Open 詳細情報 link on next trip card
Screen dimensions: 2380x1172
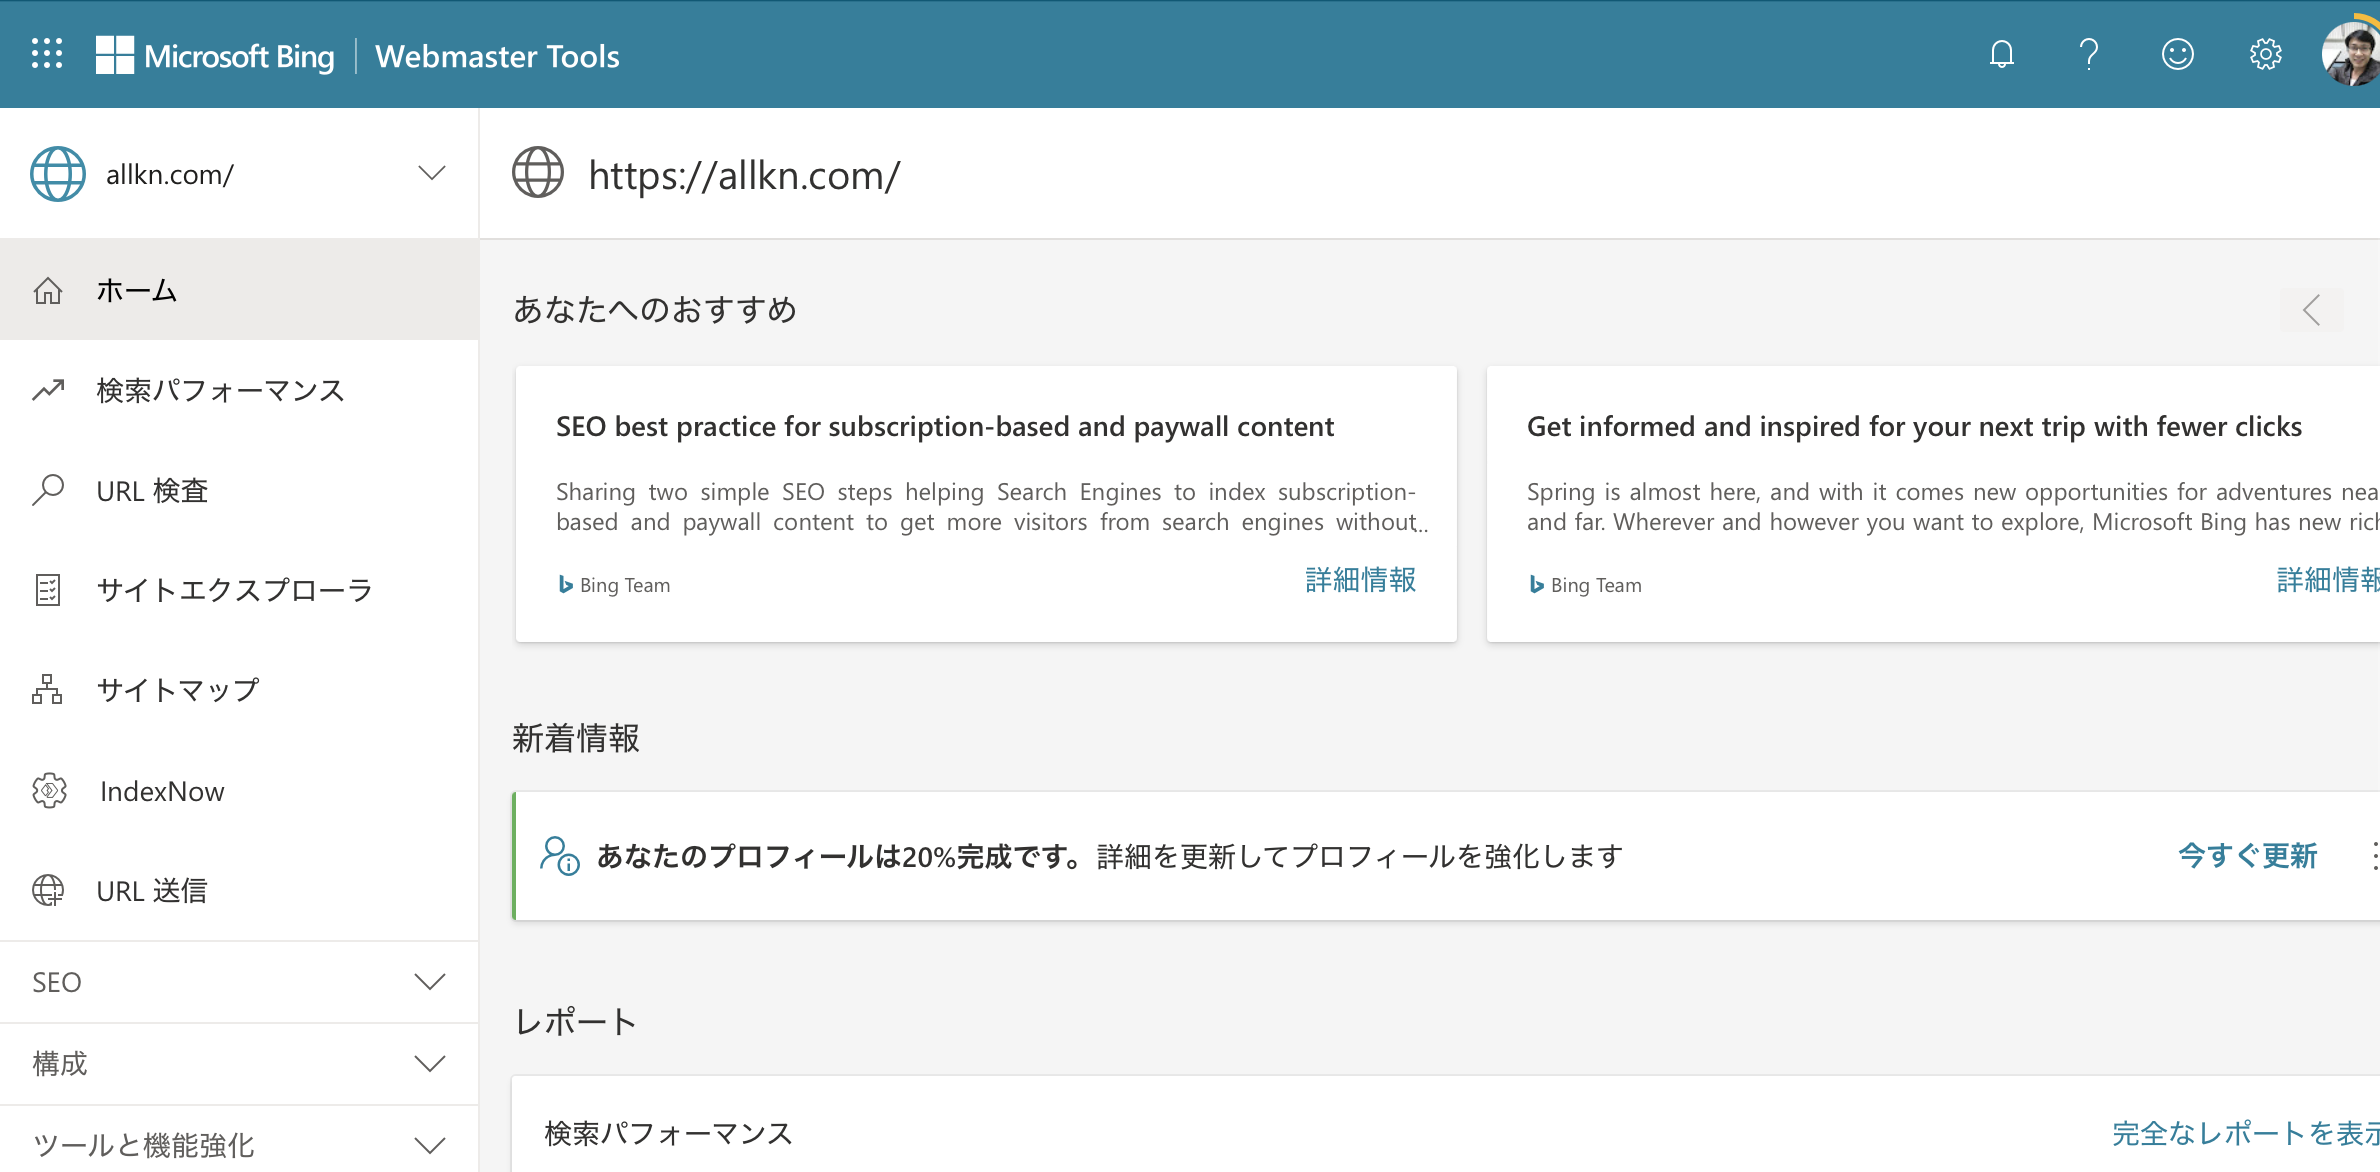point(2328,580)
